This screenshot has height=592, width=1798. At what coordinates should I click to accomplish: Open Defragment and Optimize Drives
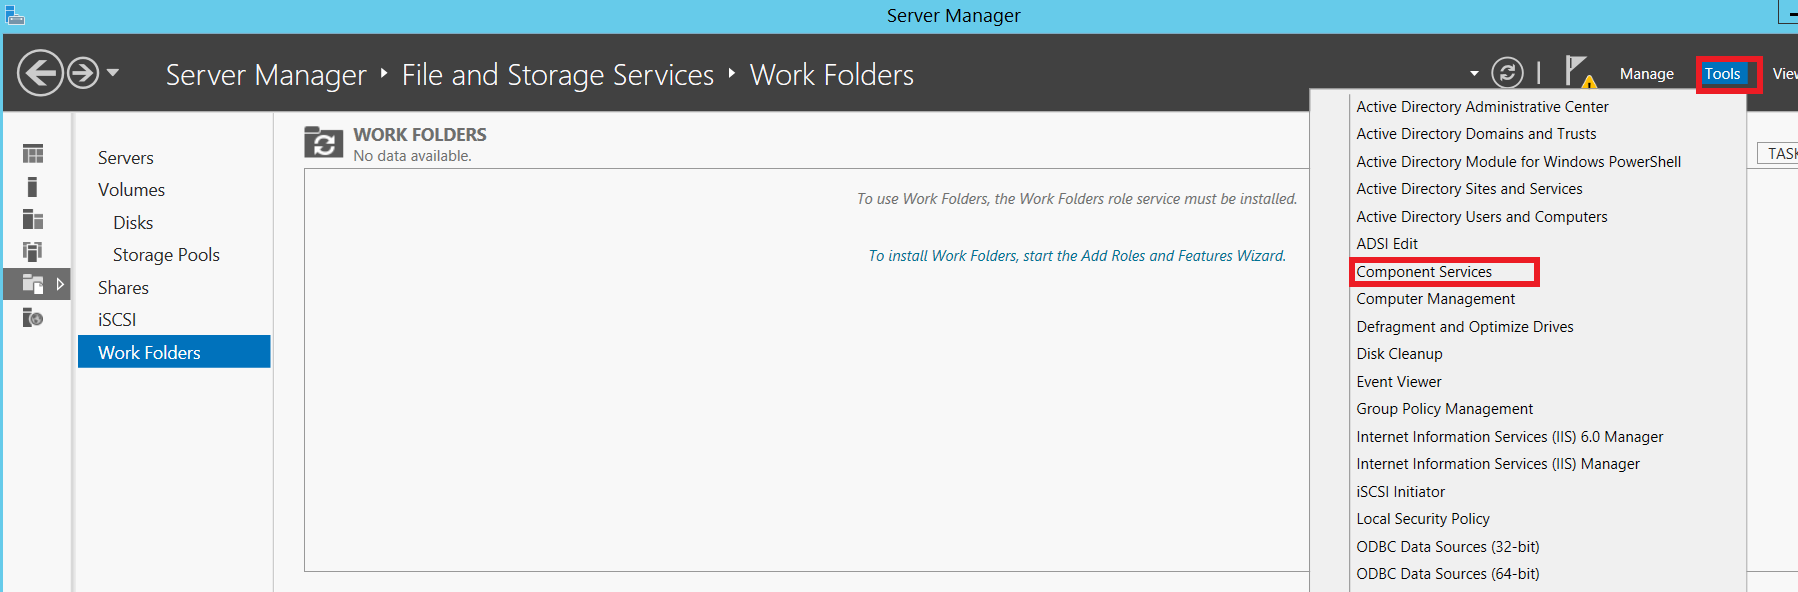point(1464,327)
